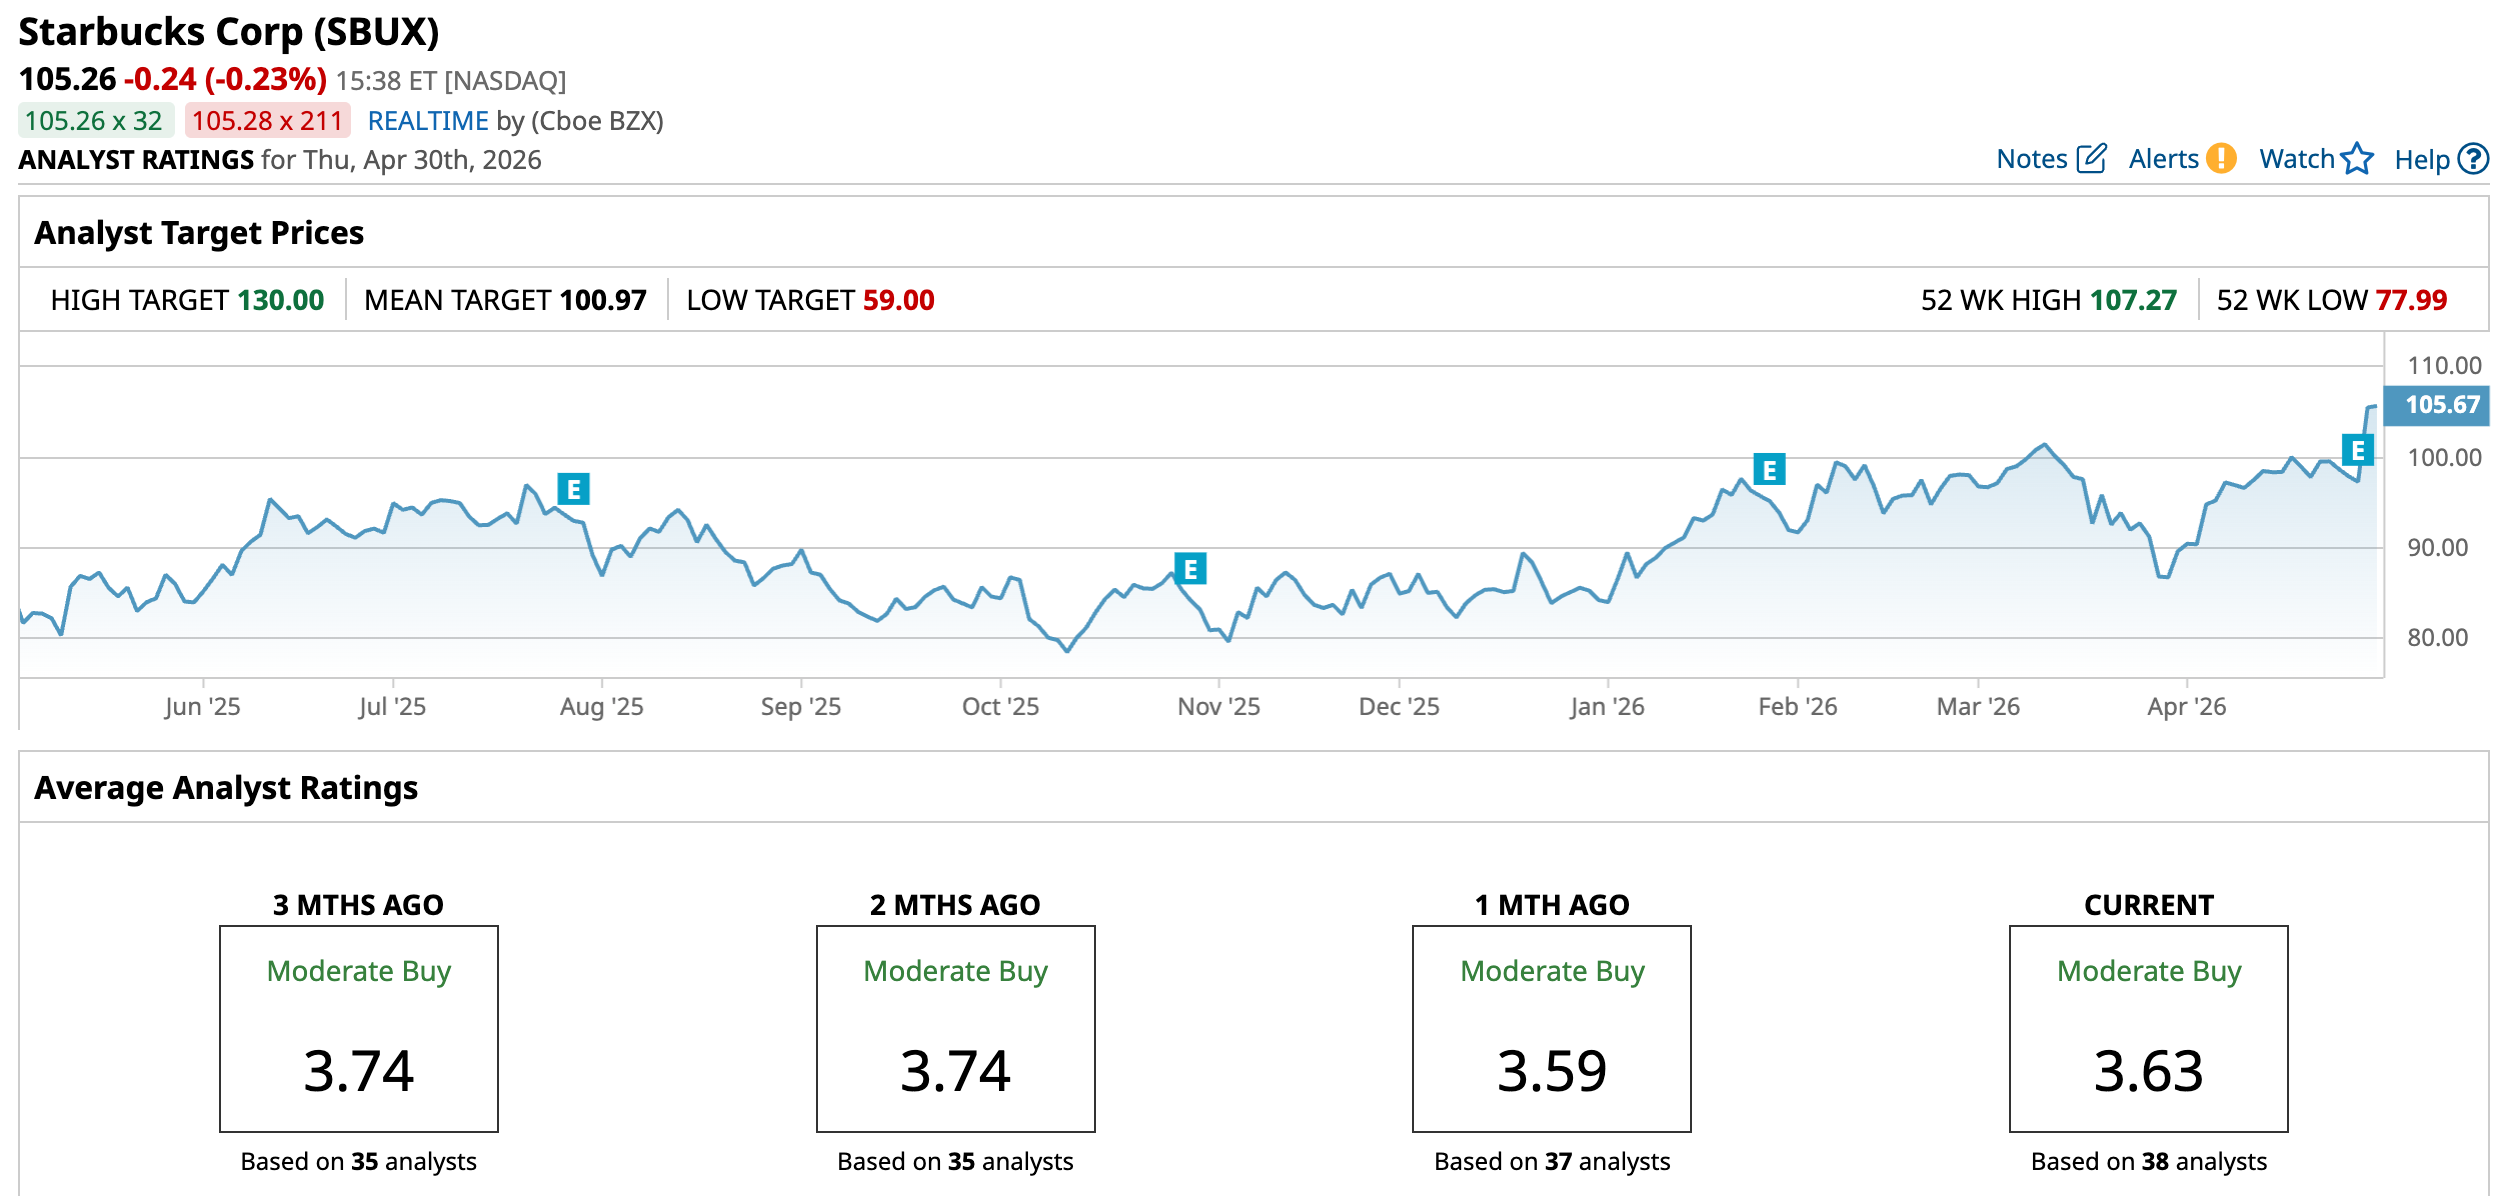
Task: Click the earnings marker near Feb '26
Action: pos(1769,469)
